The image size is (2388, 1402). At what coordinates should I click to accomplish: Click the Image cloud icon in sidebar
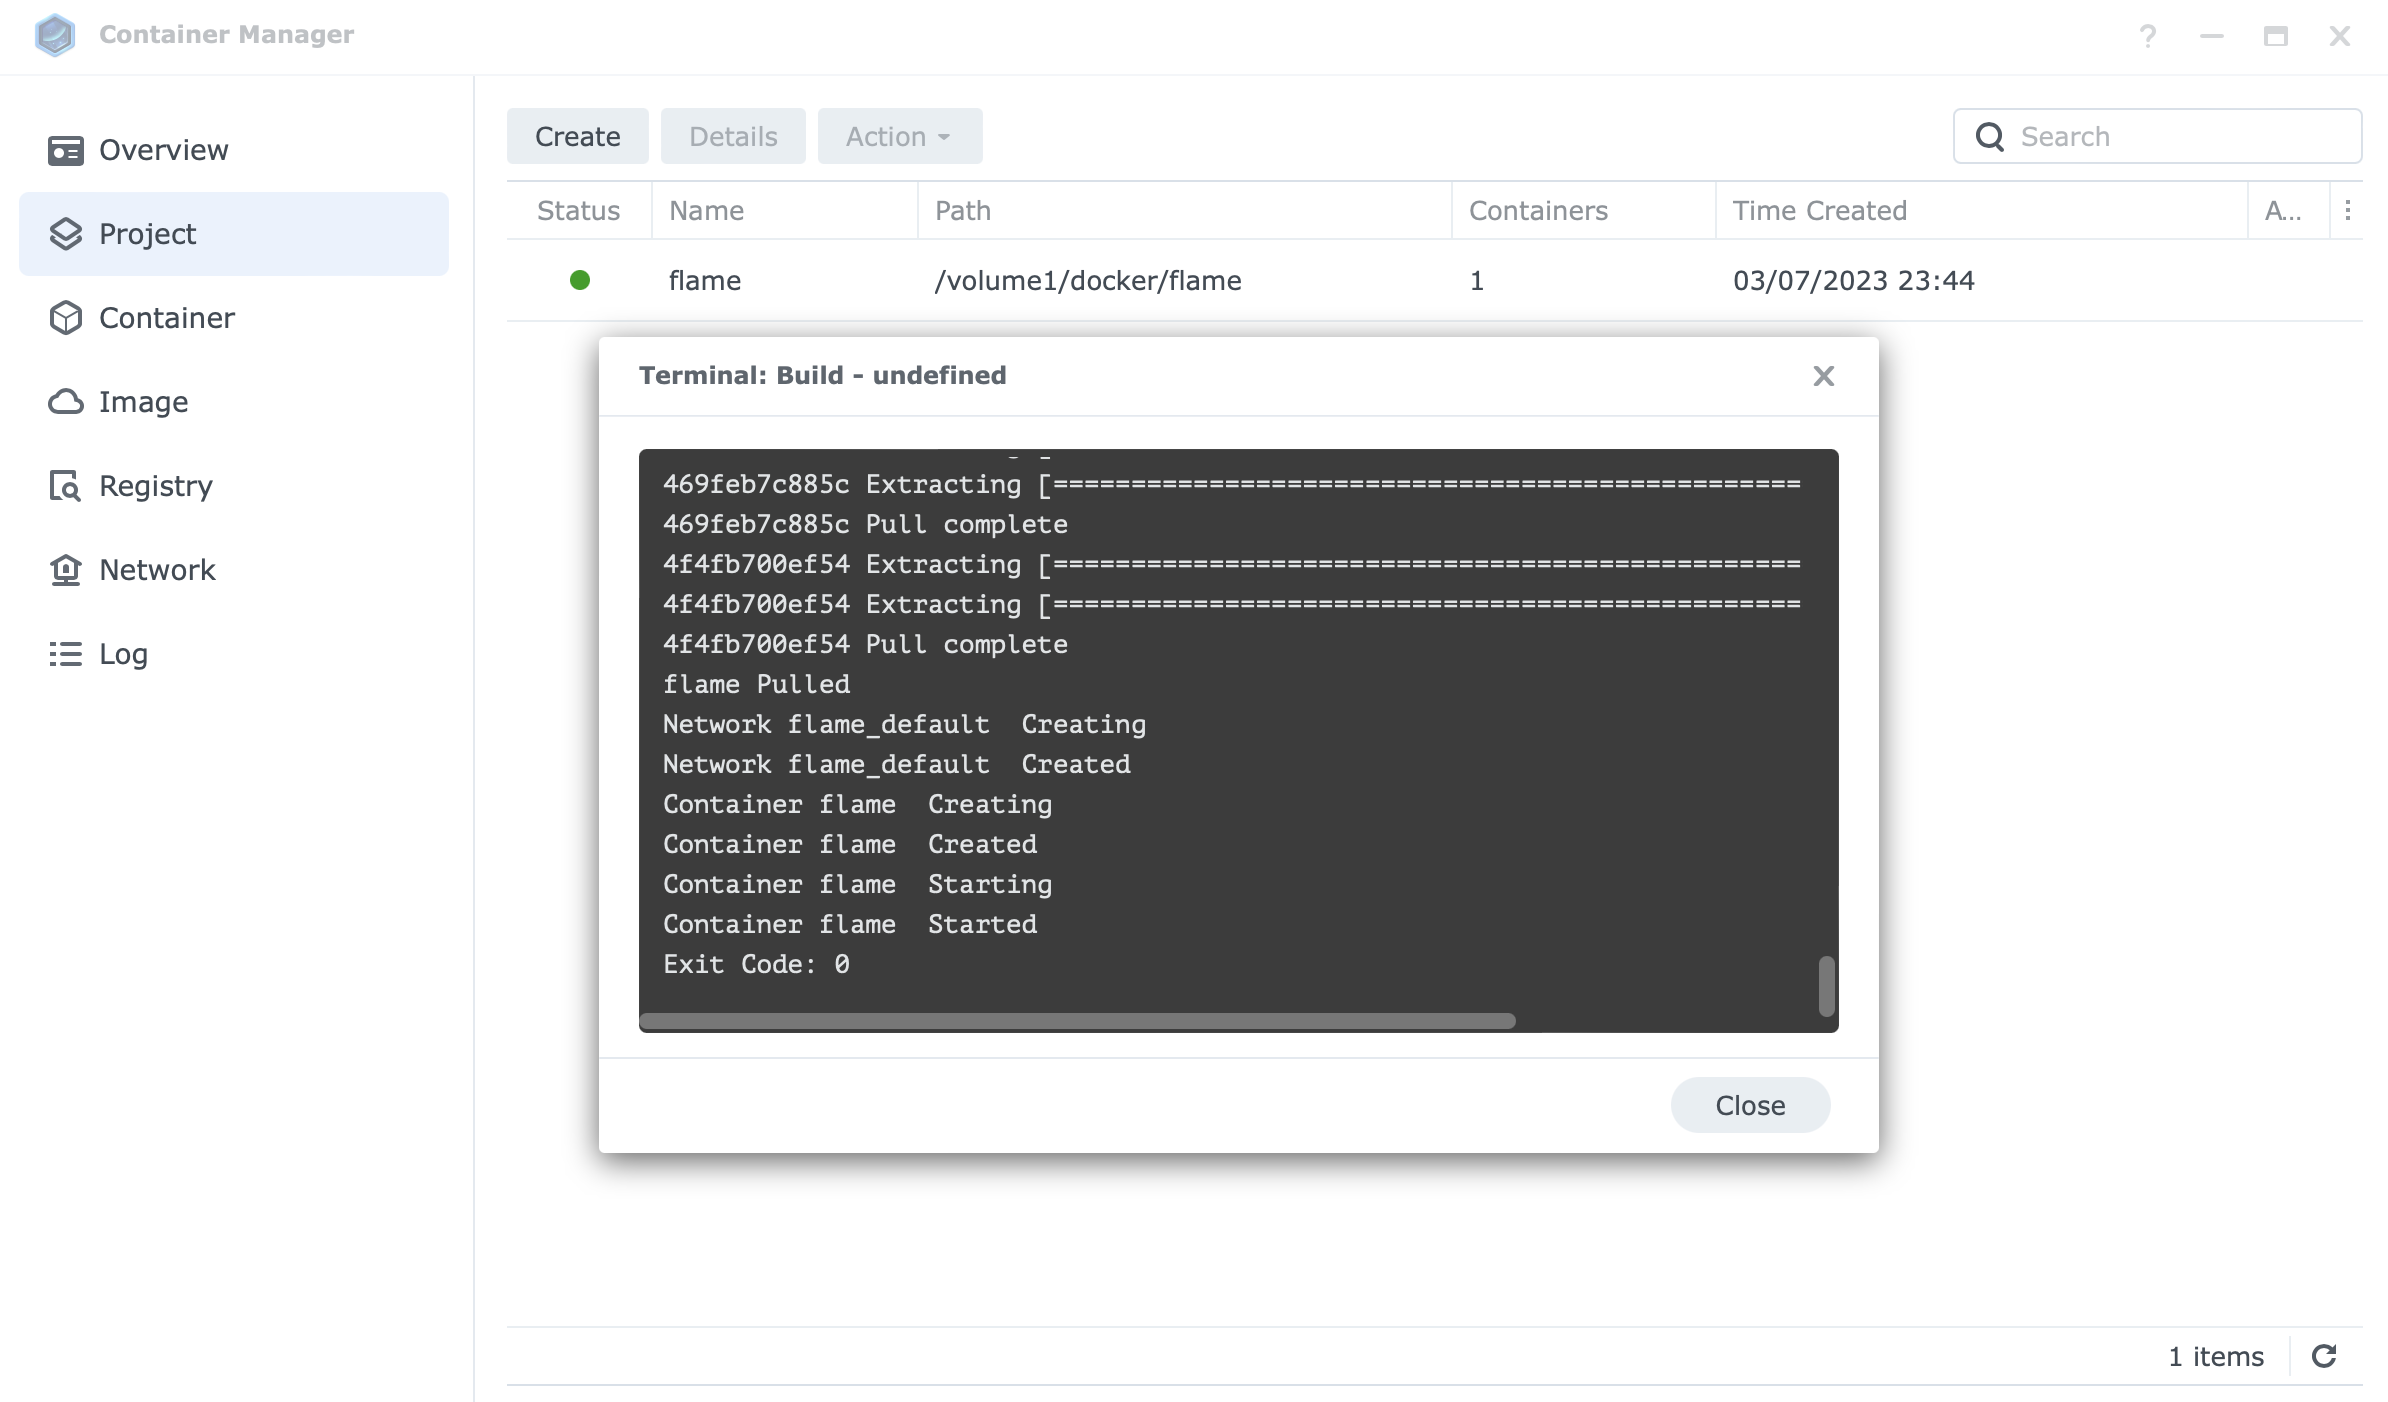(66, 402)
